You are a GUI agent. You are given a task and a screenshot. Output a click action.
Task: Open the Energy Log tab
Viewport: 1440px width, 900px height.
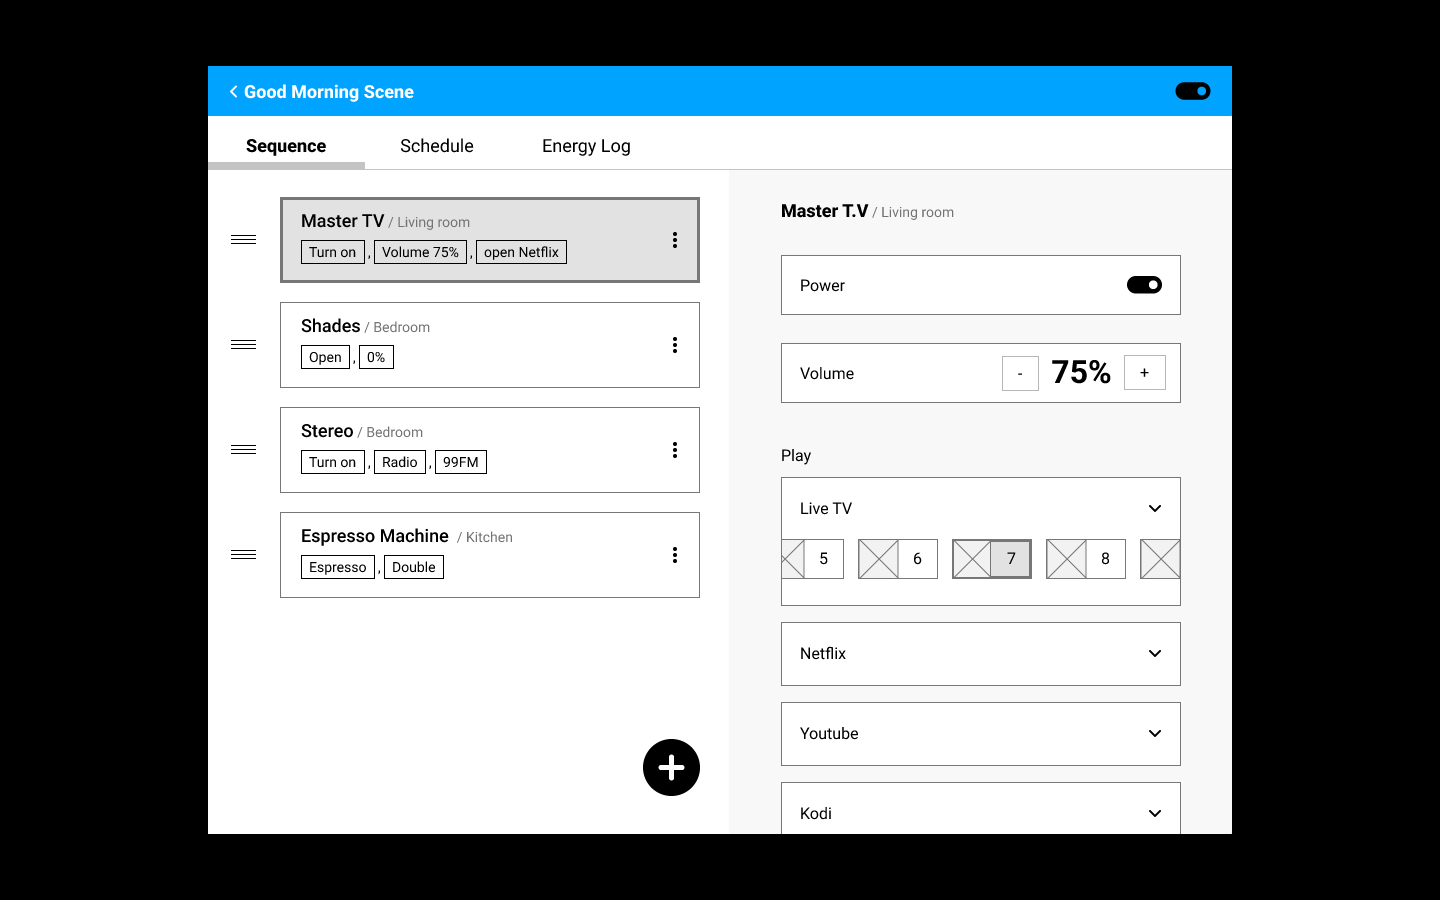click(x=586, y=146)
